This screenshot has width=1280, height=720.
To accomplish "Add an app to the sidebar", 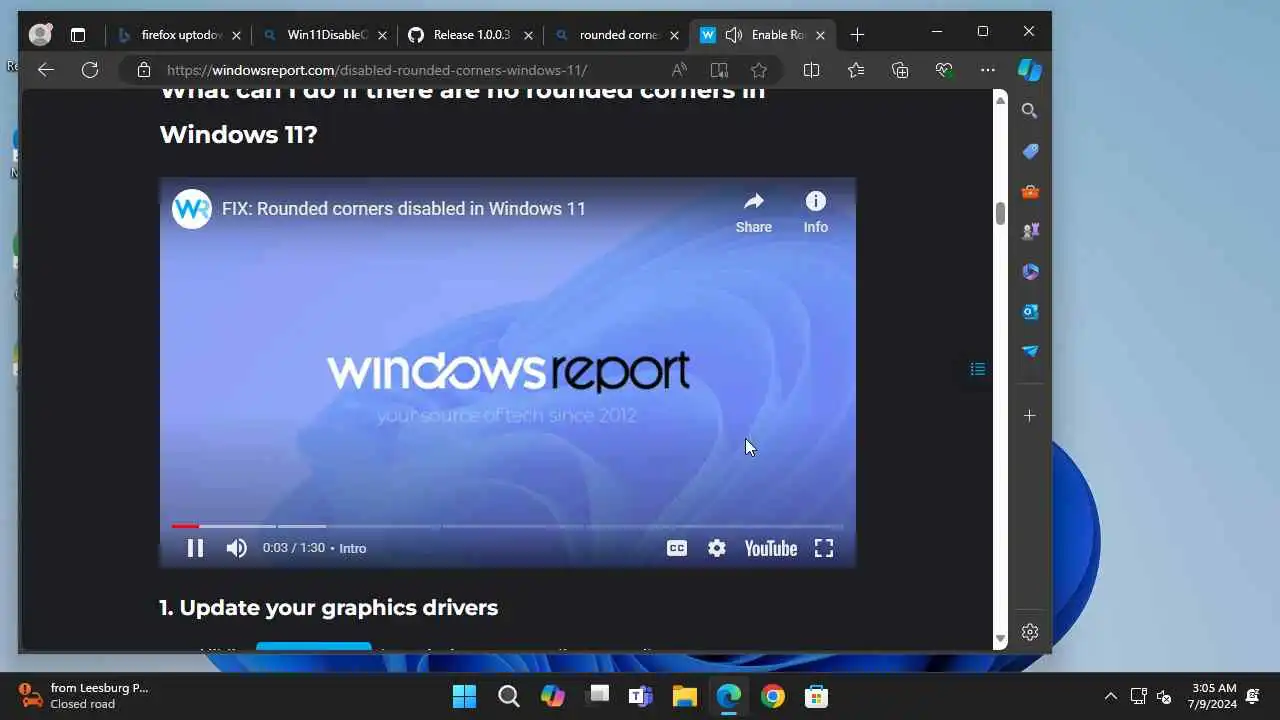I will pos(1030,415).
